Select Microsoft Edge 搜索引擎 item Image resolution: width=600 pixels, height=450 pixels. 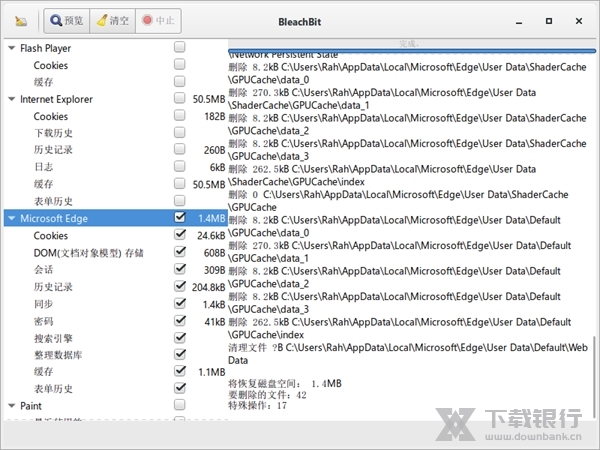pyautogui.click(x=53, y=338)
